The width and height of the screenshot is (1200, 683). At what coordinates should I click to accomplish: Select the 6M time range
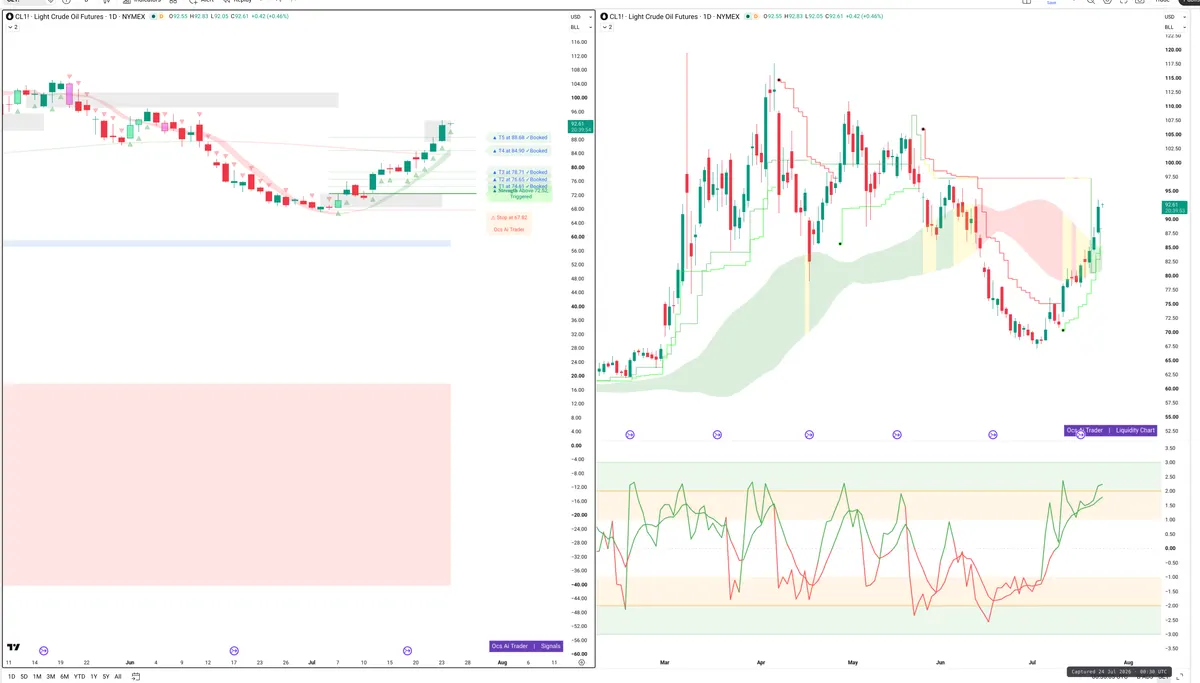pyautogui.click(x=65, y=677)
